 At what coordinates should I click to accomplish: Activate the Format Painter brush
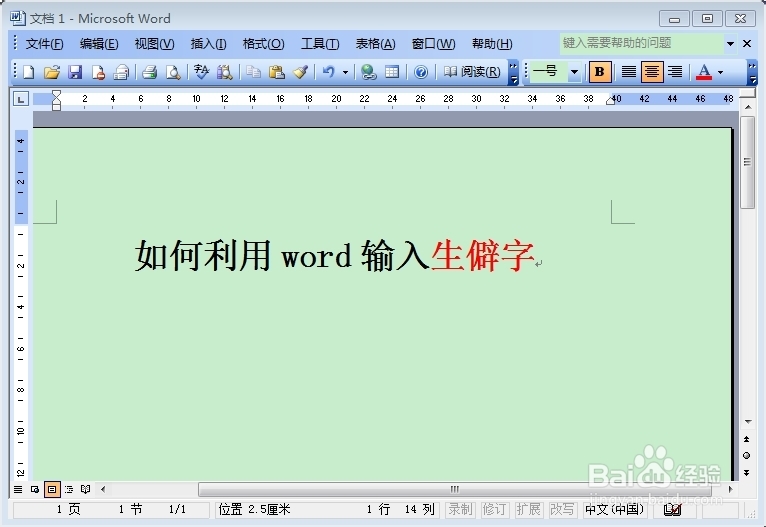click(x=300, y=72)
